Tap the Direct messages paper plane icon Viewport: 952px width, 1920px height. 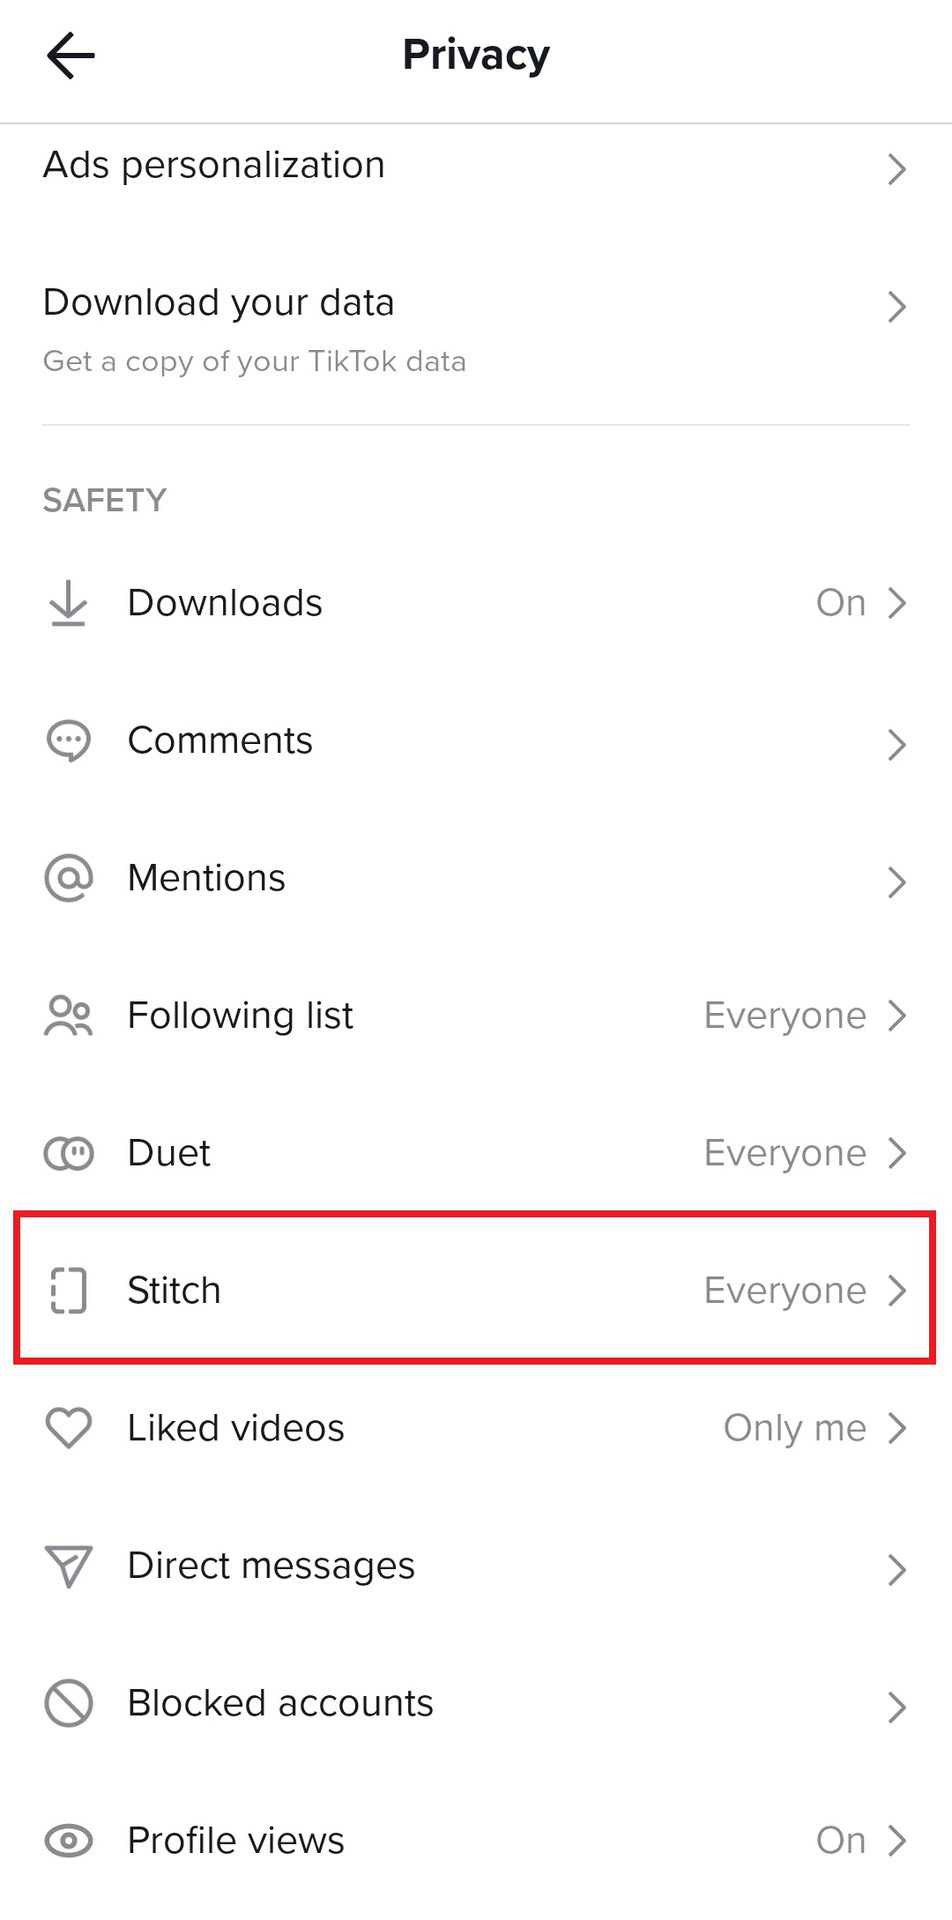[68, 1566]
